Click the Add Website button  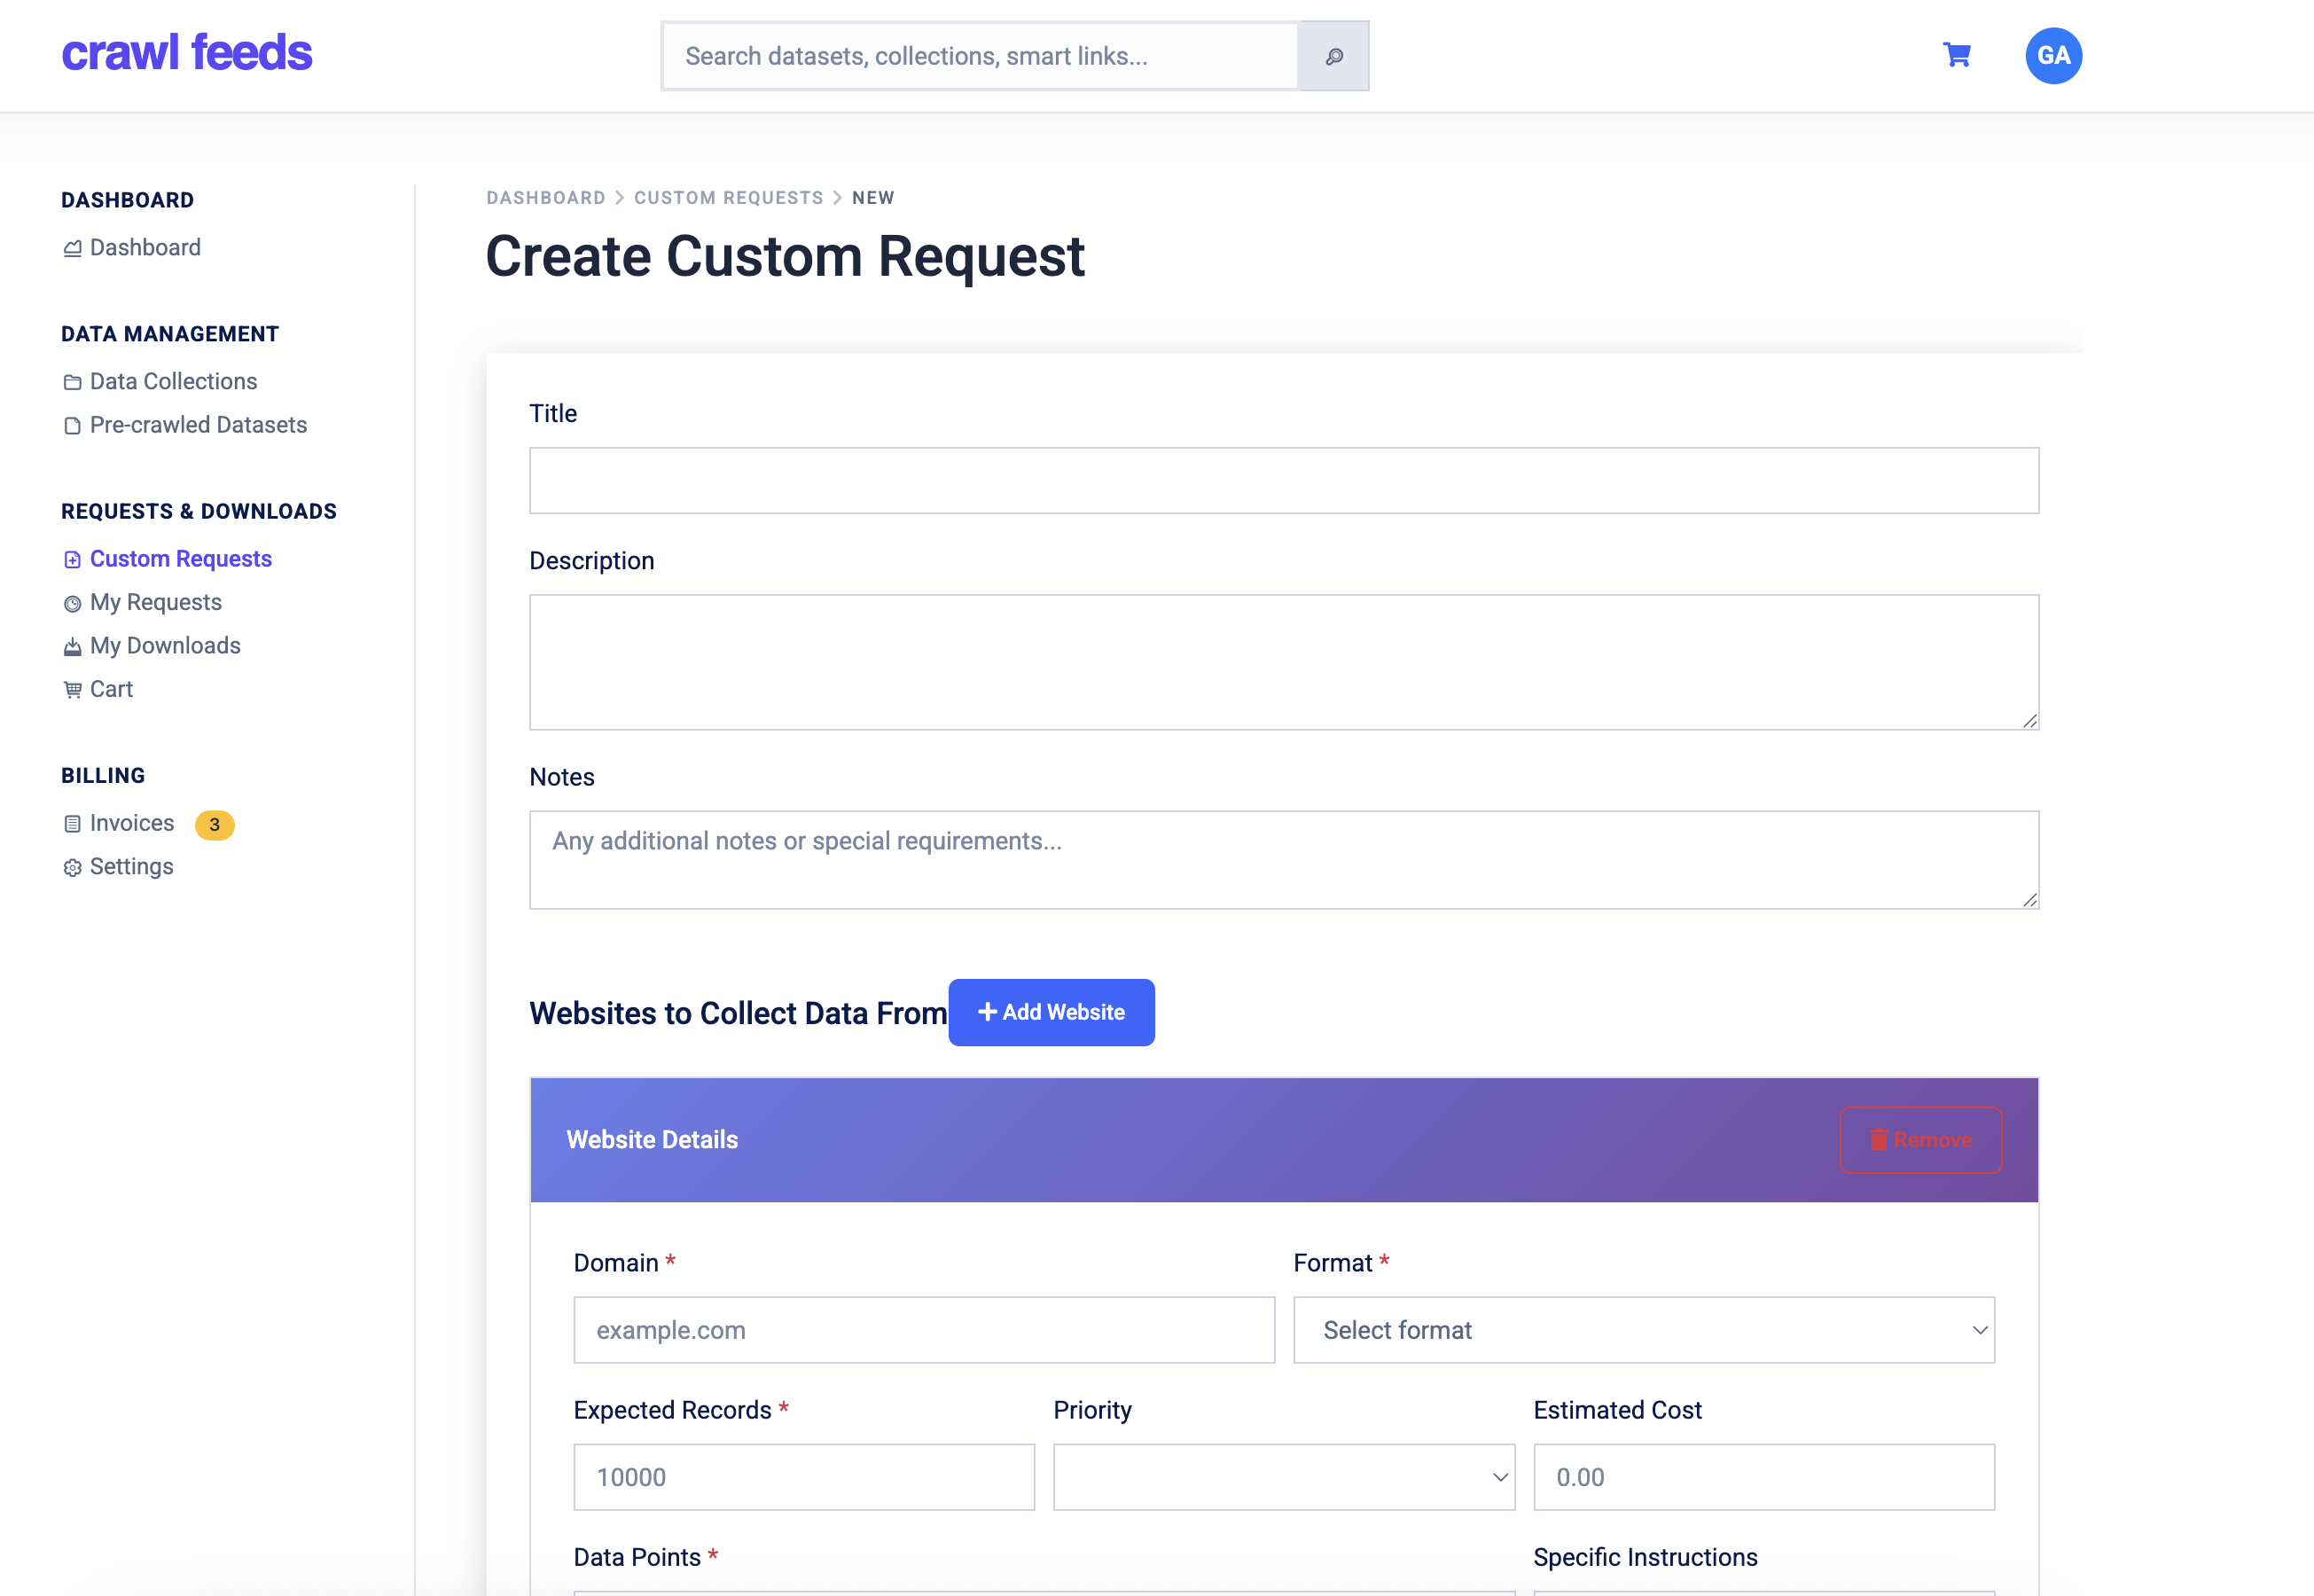pos(1051,1012)
